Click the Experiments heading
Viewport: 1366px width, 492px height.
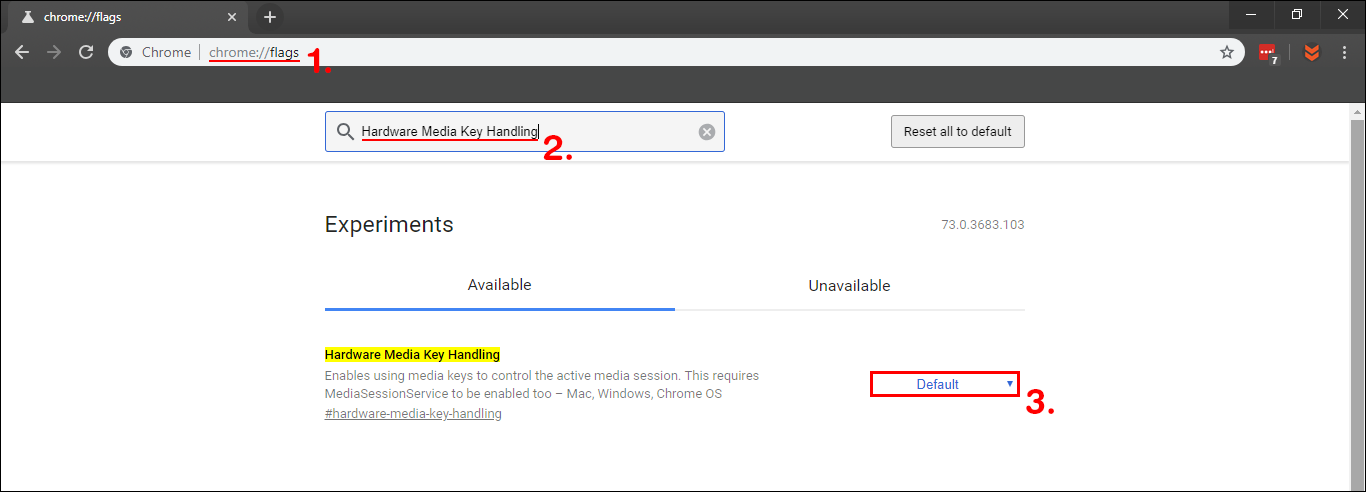point(389,224)
